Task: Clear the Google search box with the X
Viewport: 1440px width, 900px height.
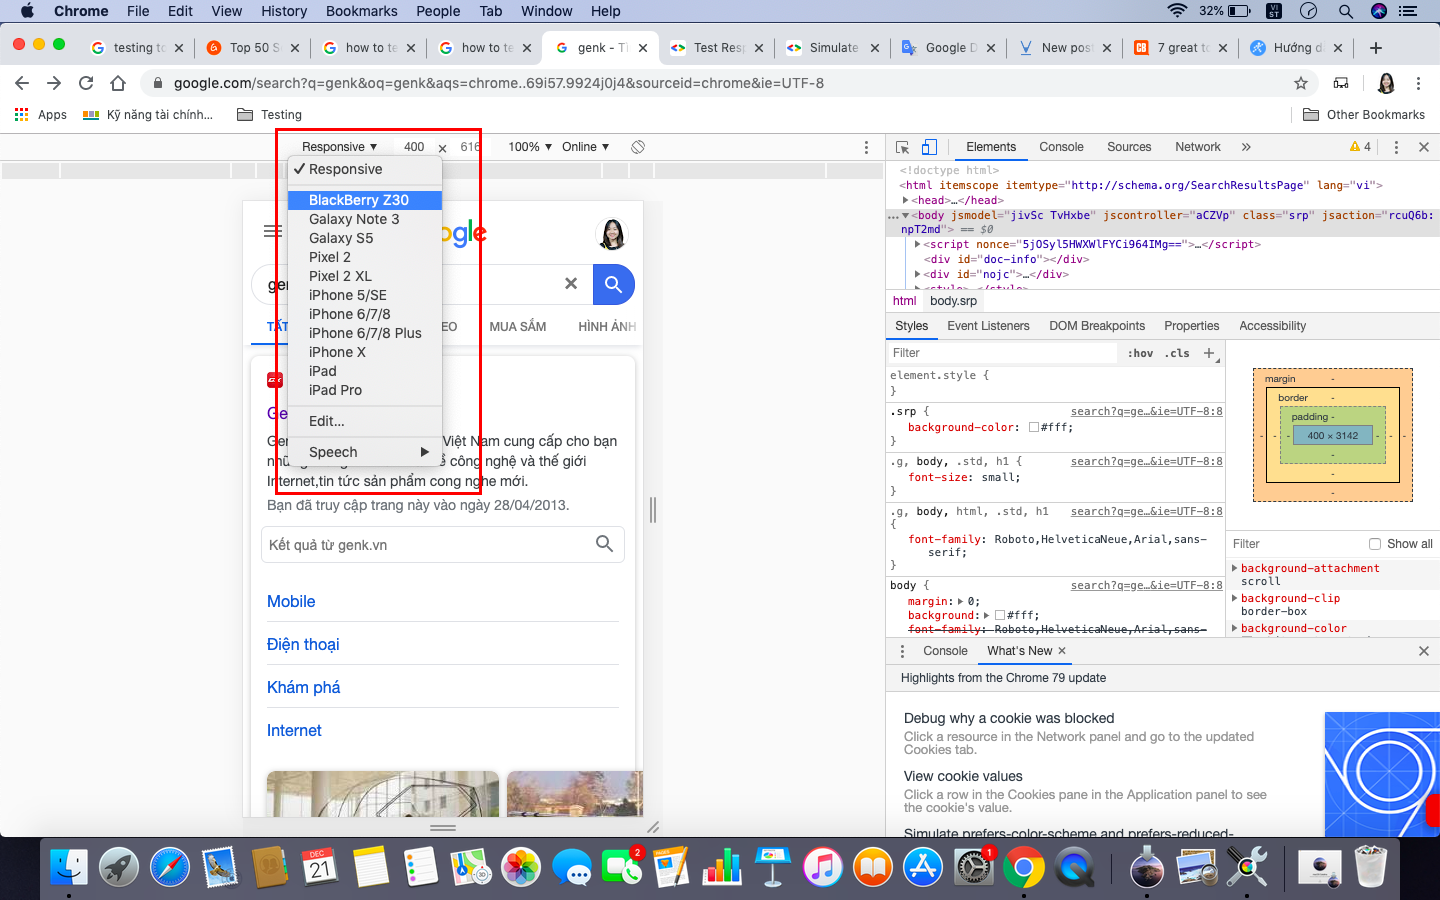Action: click(x=571, y=284)
